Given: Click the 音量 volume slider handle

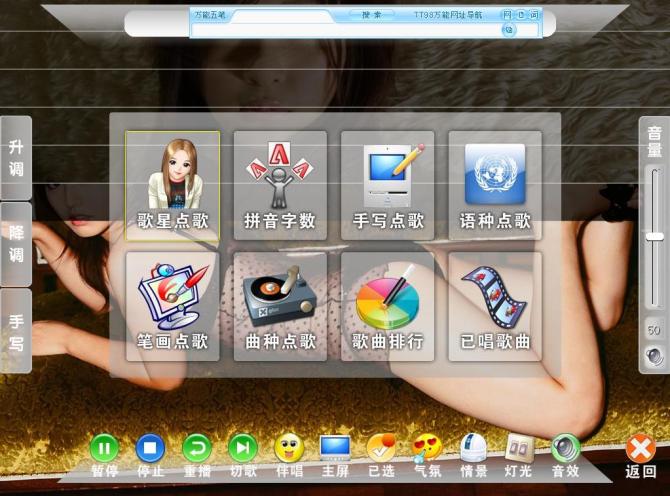Looking at the screenshot, I should [x=655, y=236].
